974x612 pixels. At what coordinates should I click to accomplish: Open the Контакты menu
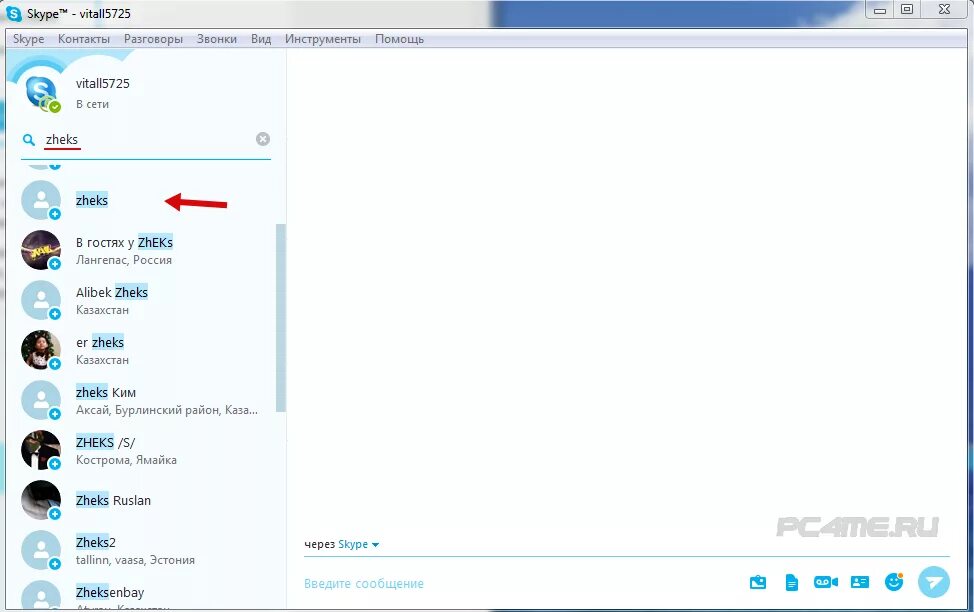(x=84, y=39)
